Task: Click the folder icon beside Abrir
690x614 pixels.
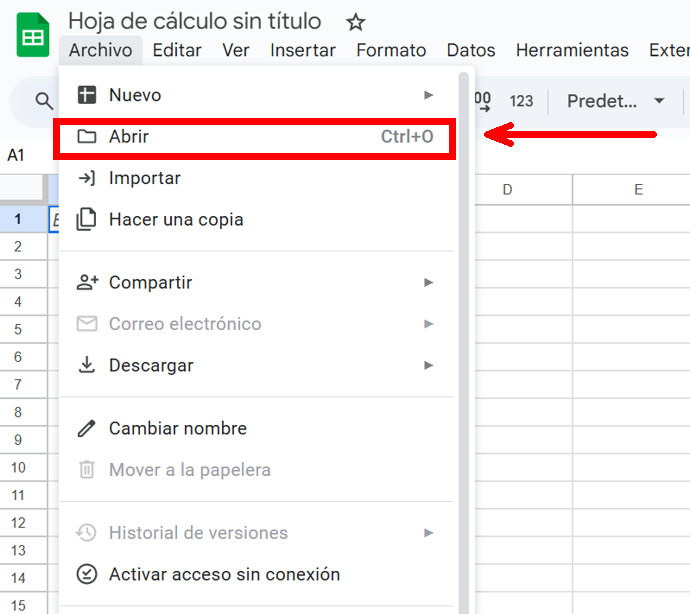Action: pos(87,137)
